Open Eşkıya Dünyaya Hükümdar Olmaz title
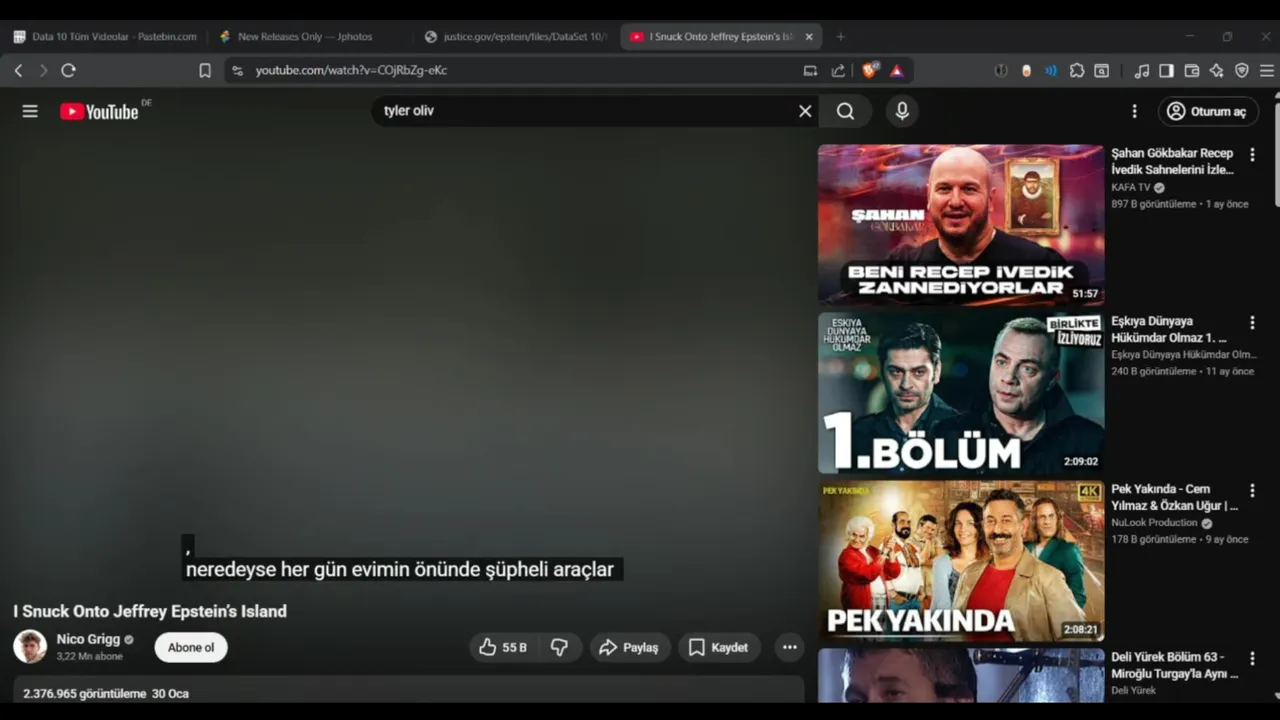Image resolution: width=1280 pixels, height=720 pixels. pos(1170,329)
